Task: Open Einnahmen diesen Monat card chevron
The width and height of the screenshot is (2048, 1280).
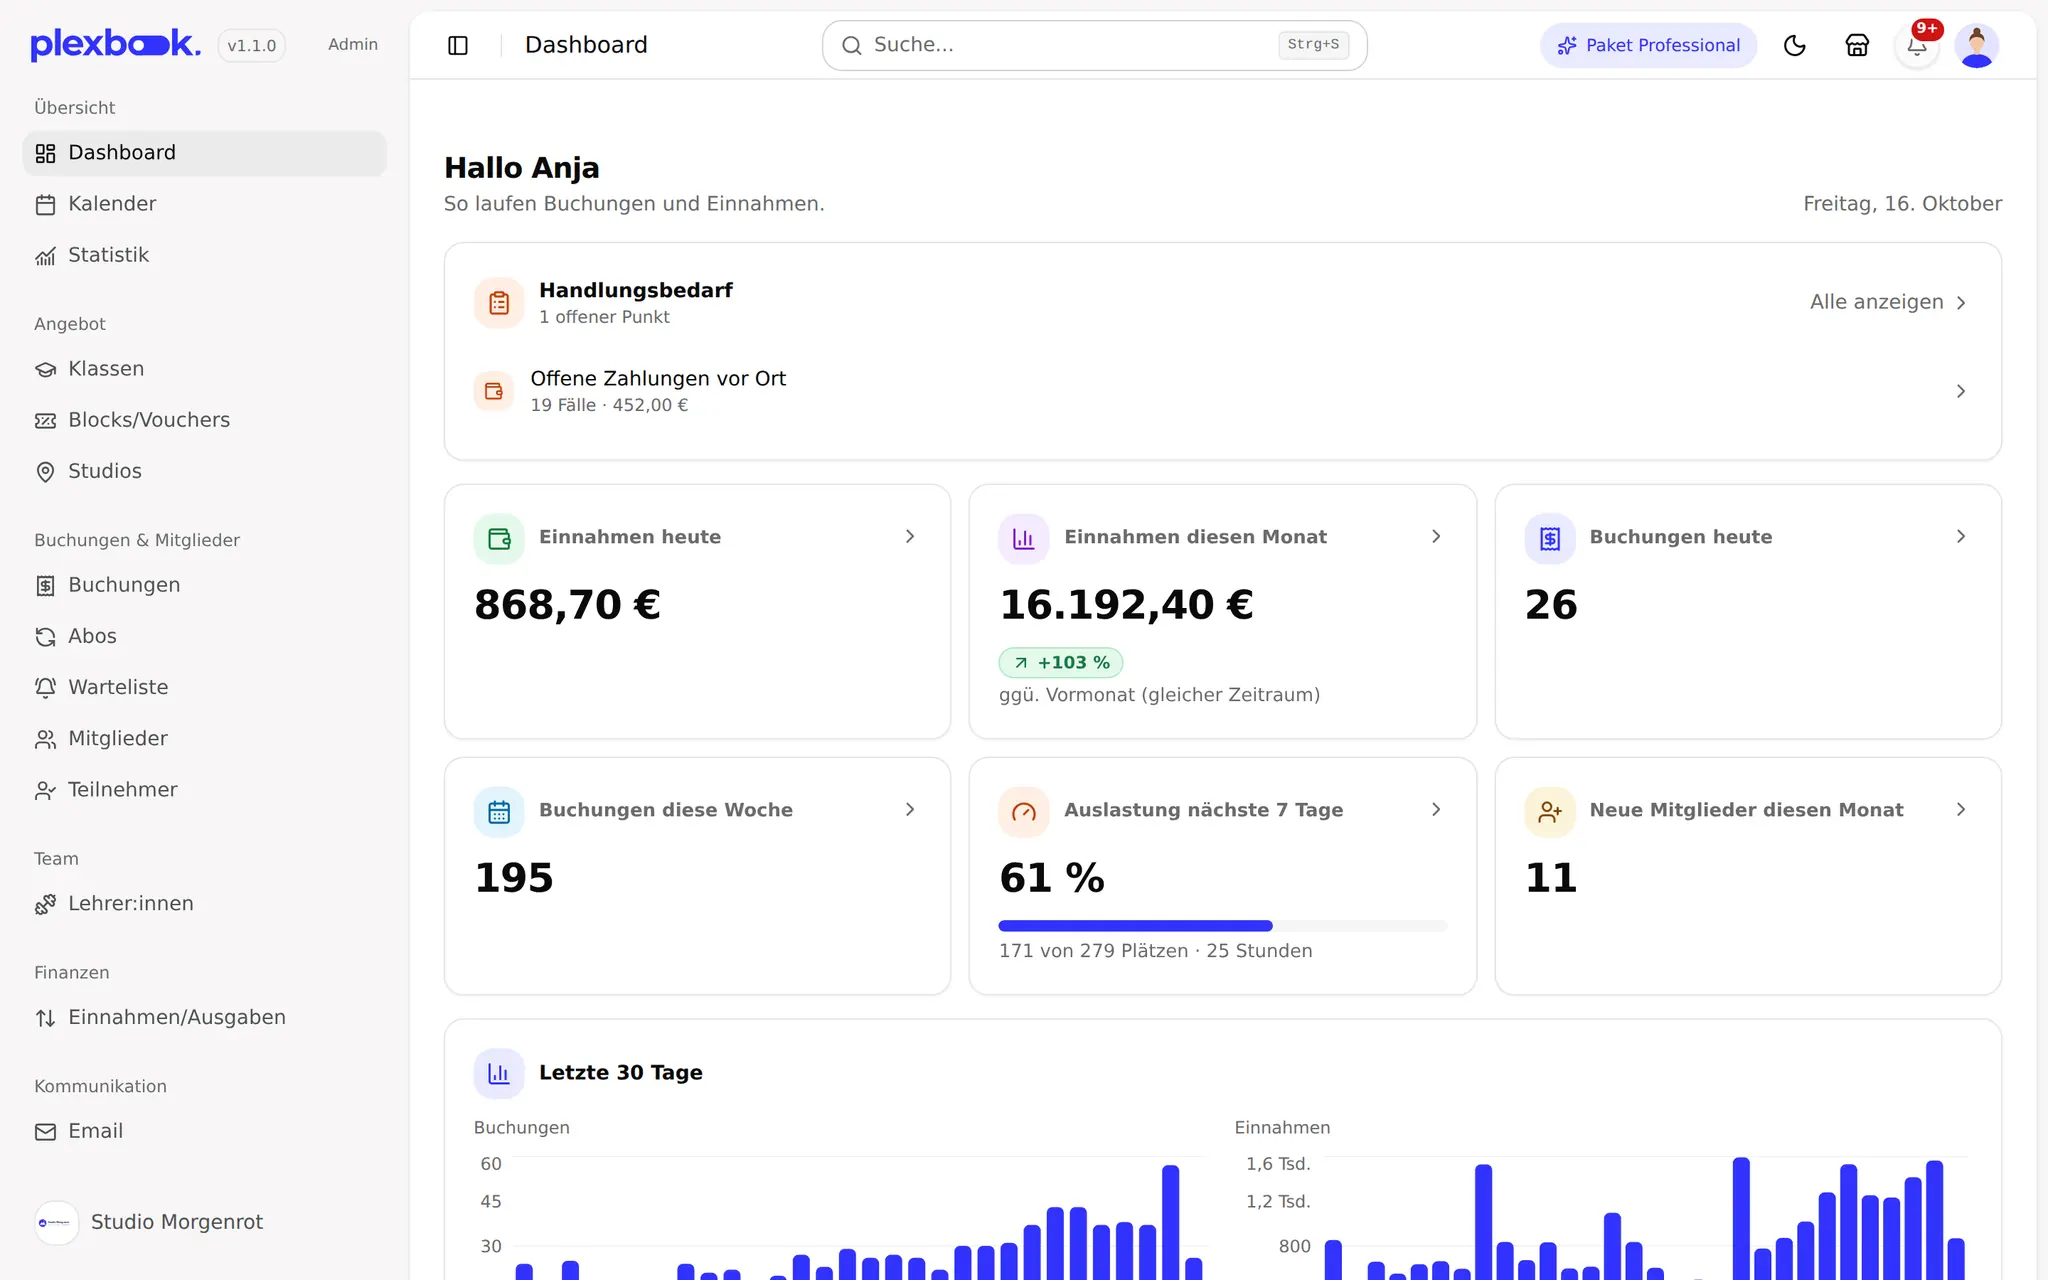Action: [1436, 537]
